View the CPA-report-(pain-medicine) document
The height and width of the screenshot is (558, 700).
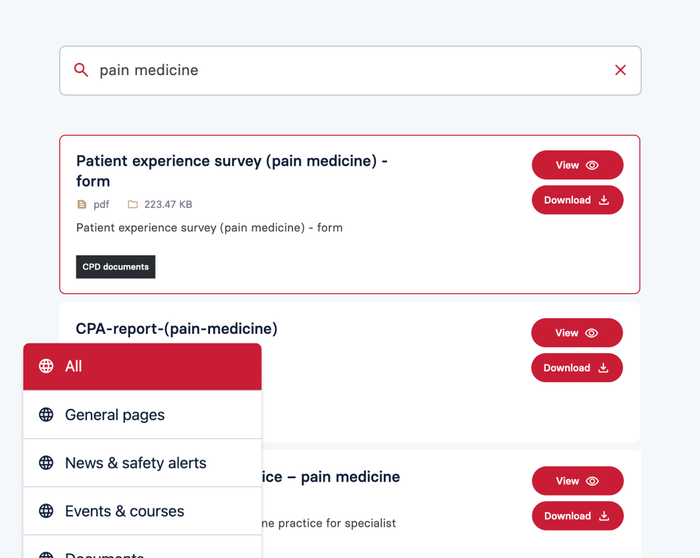[x=577, y=333]
